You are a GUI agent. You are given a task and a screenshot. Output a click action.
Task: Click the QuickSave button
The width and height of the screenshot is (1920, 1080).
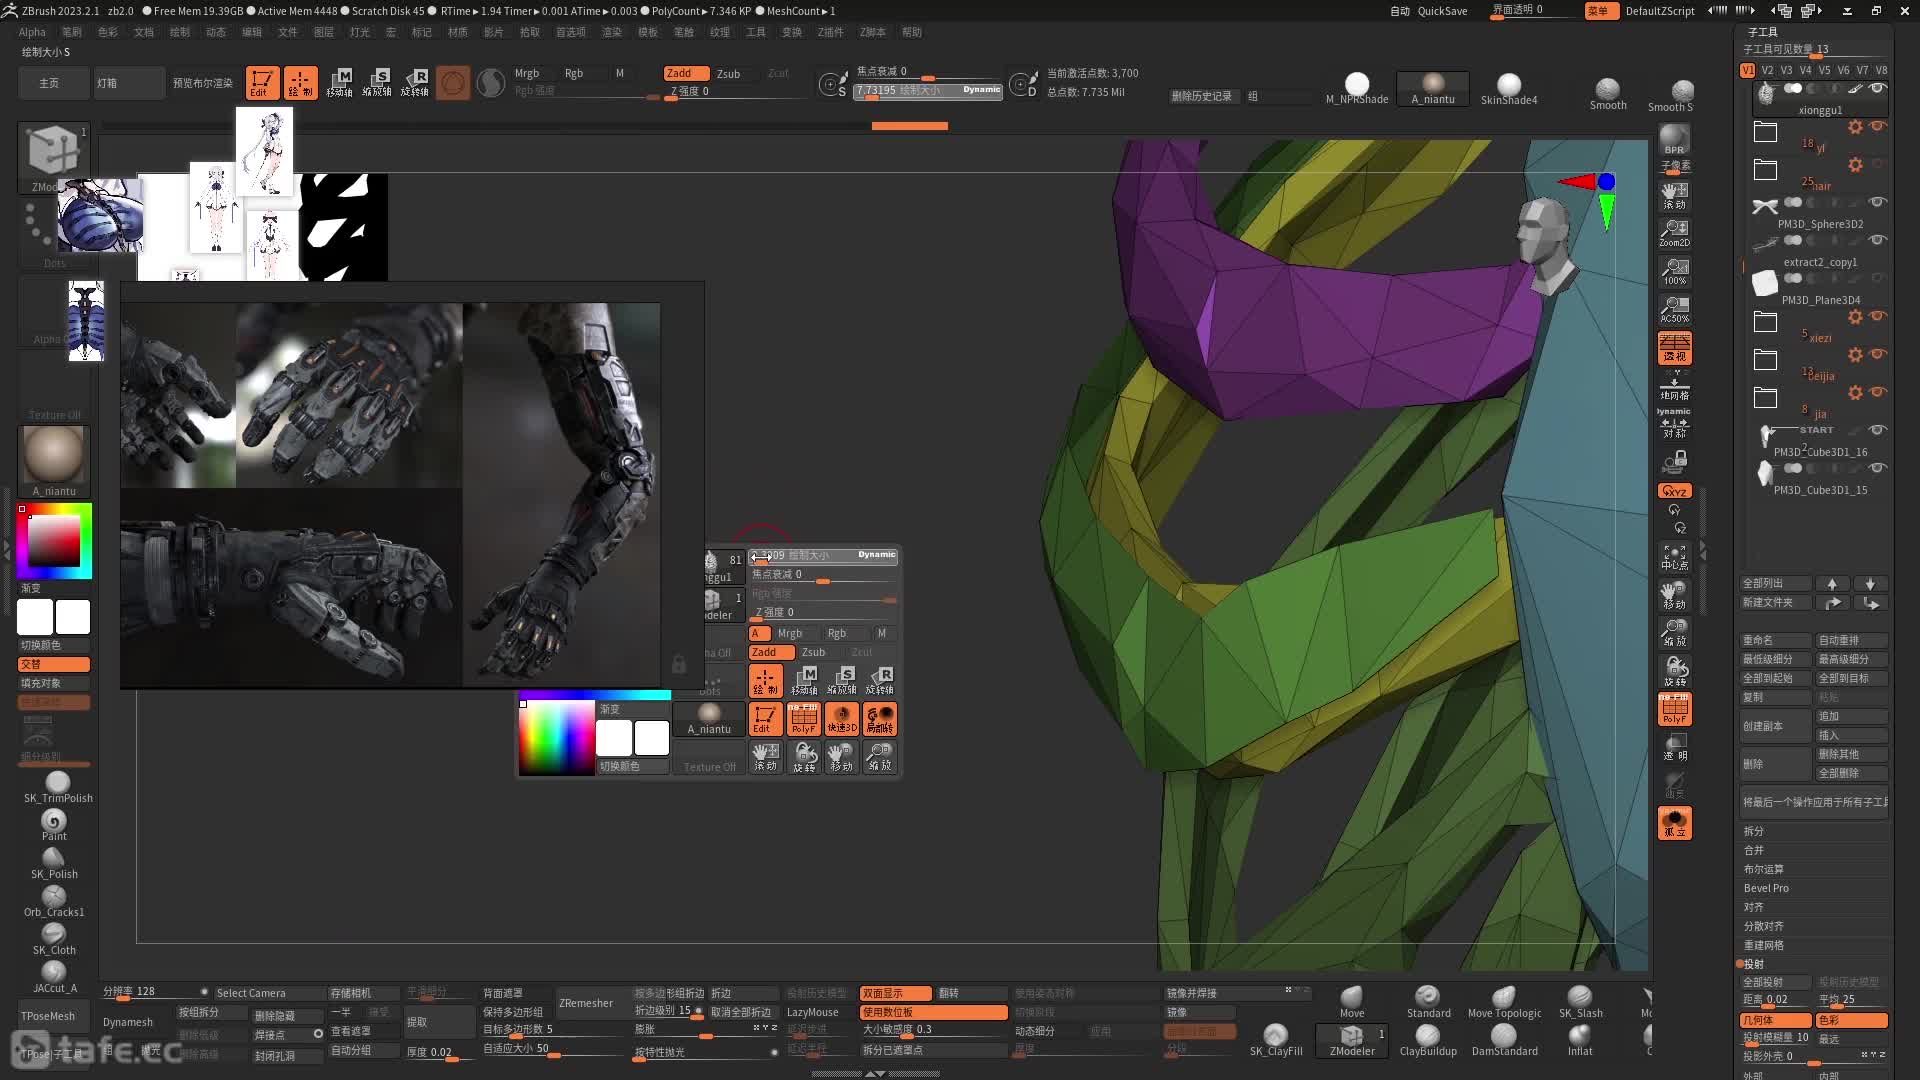coord(1442,11)
